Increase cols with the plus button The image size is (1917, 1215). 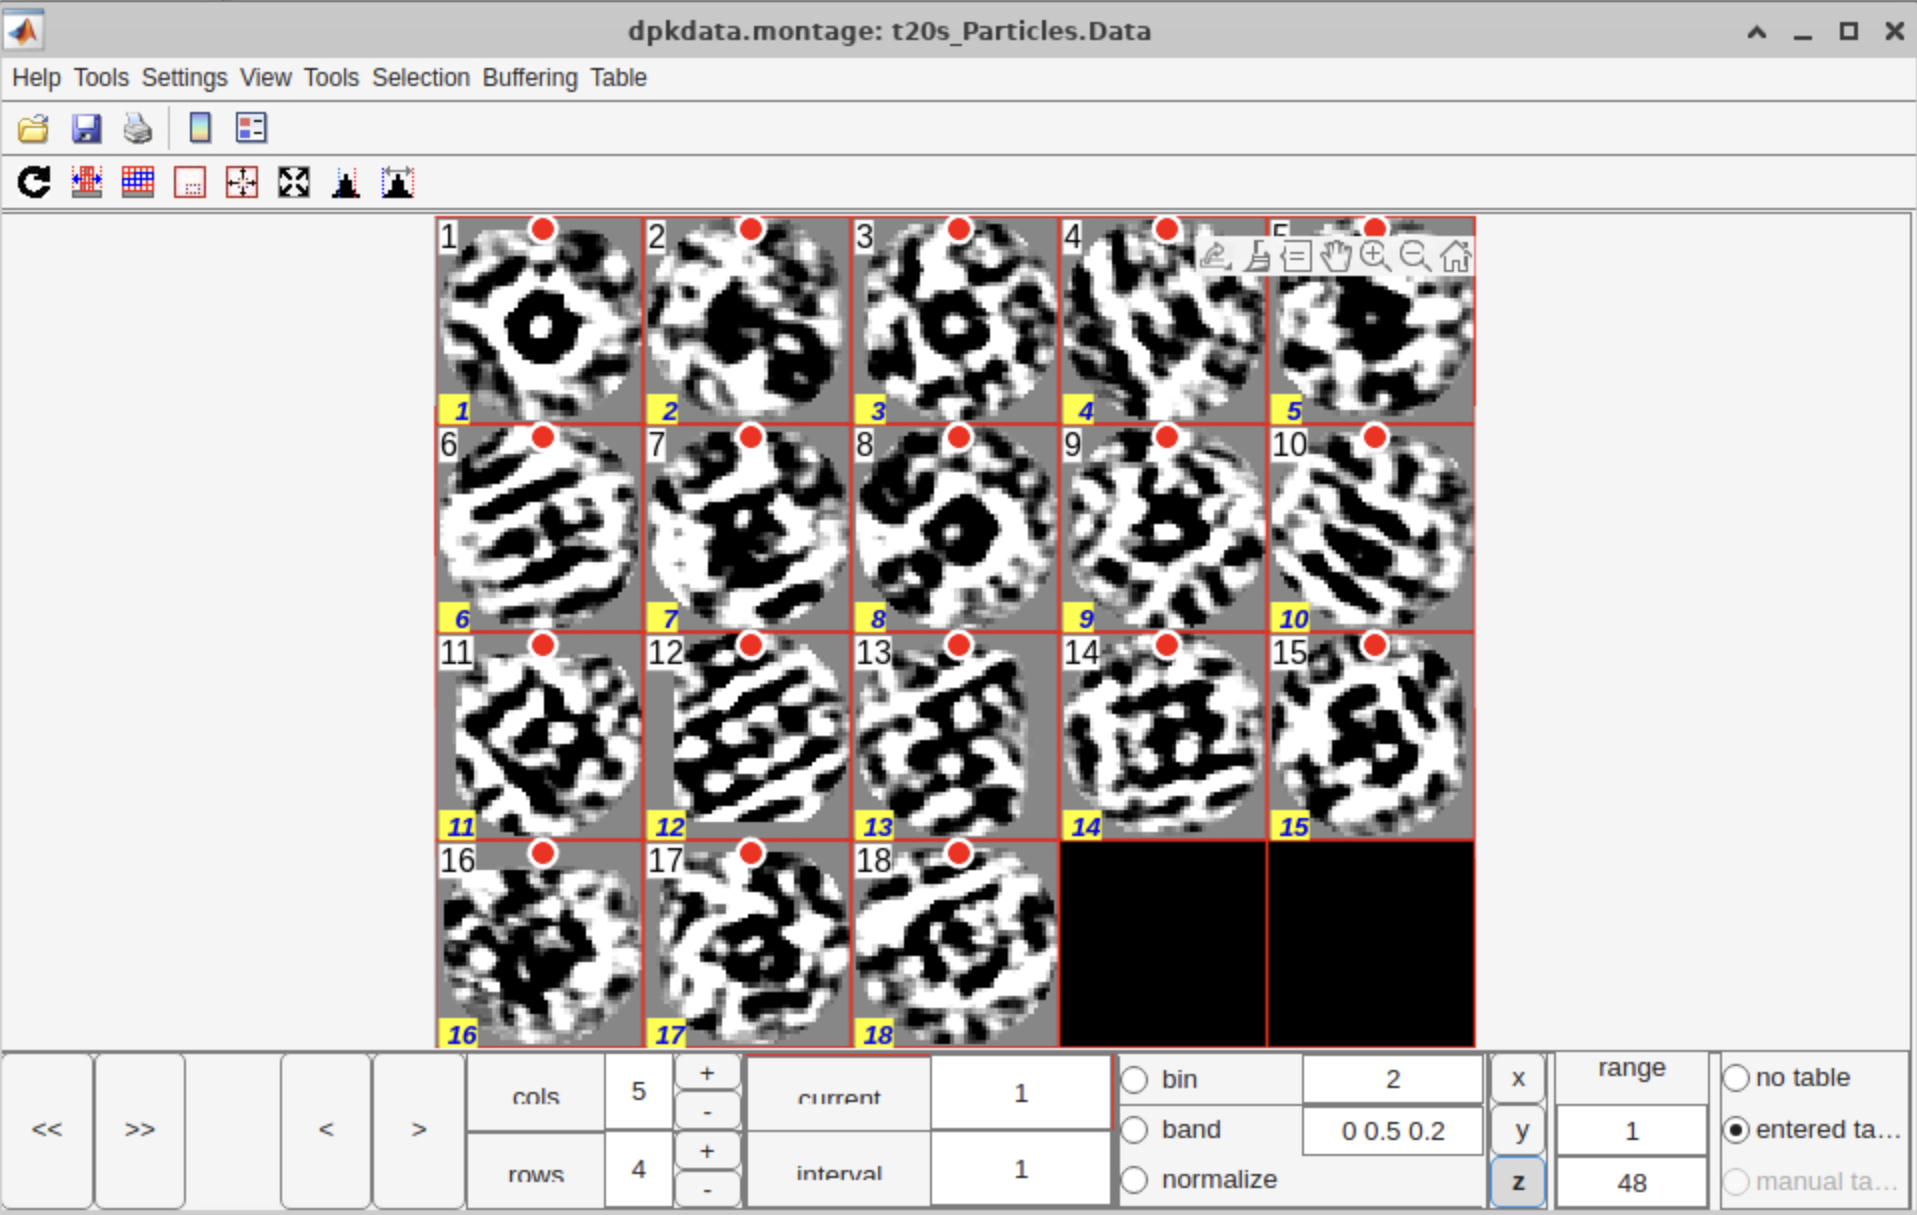(x=707, y=1073)
